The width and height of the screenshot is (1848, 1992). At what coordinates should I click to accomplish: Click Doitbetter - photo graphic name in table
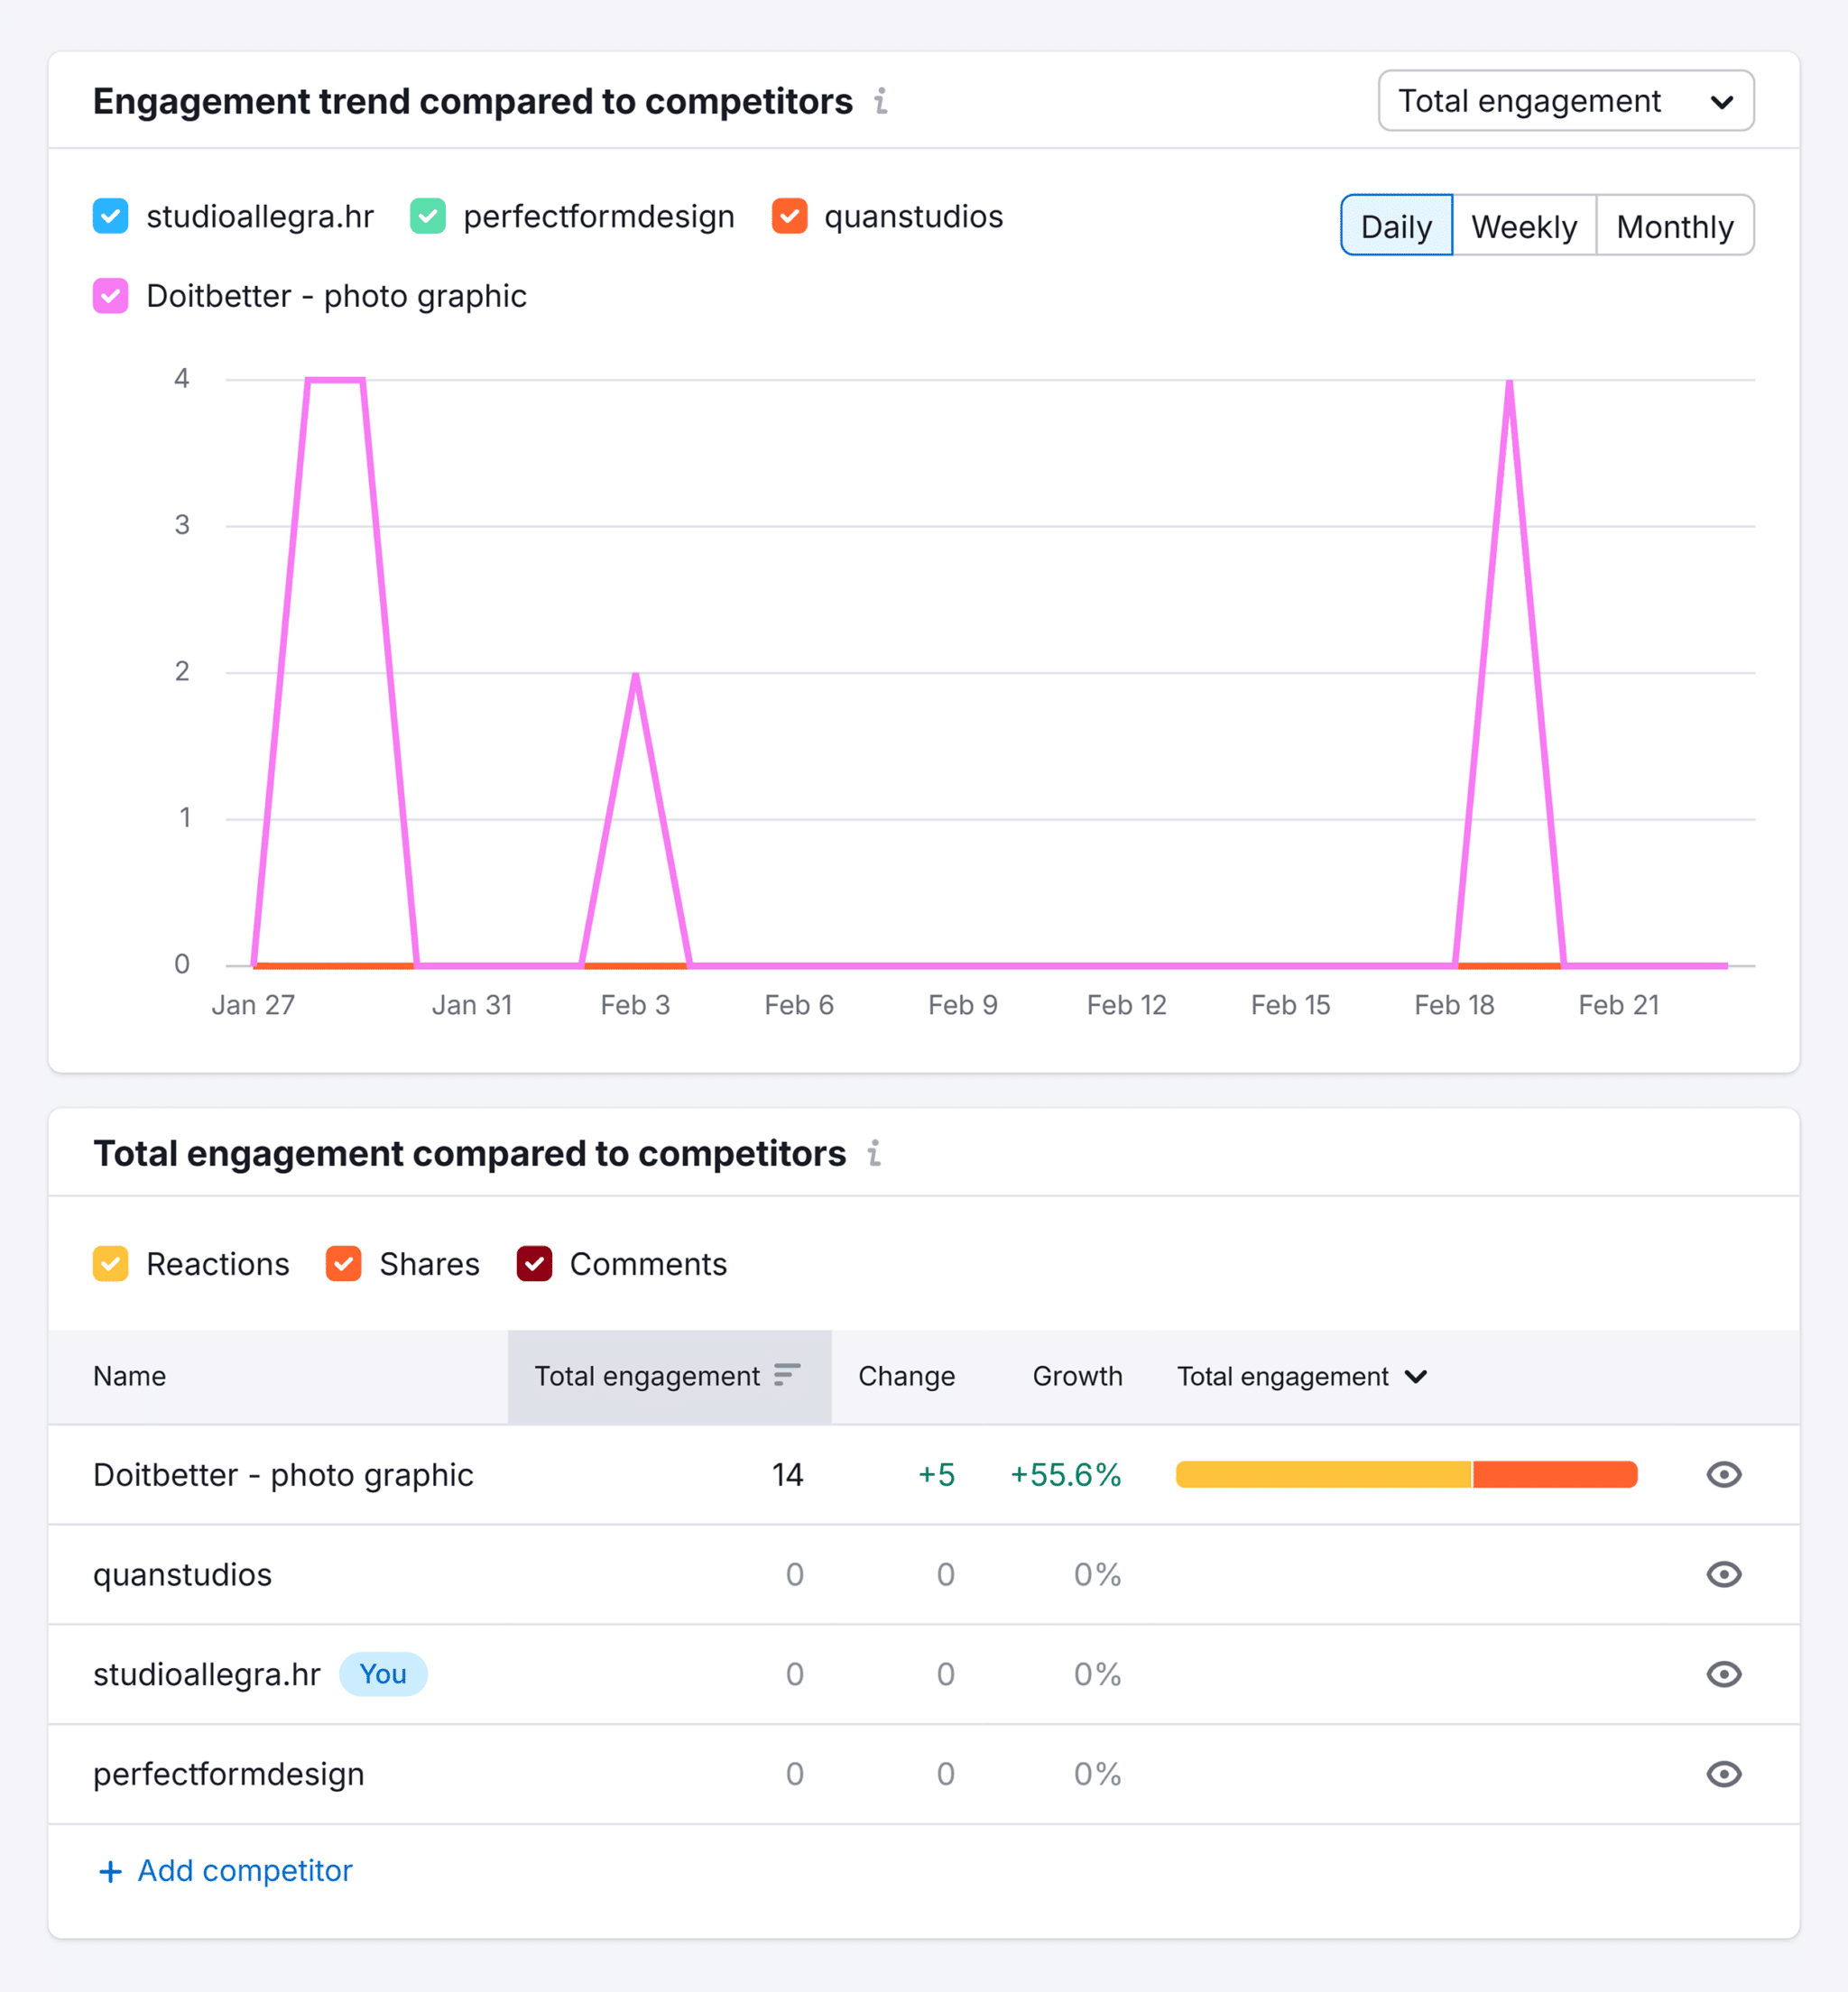(x=283, y=1474)
